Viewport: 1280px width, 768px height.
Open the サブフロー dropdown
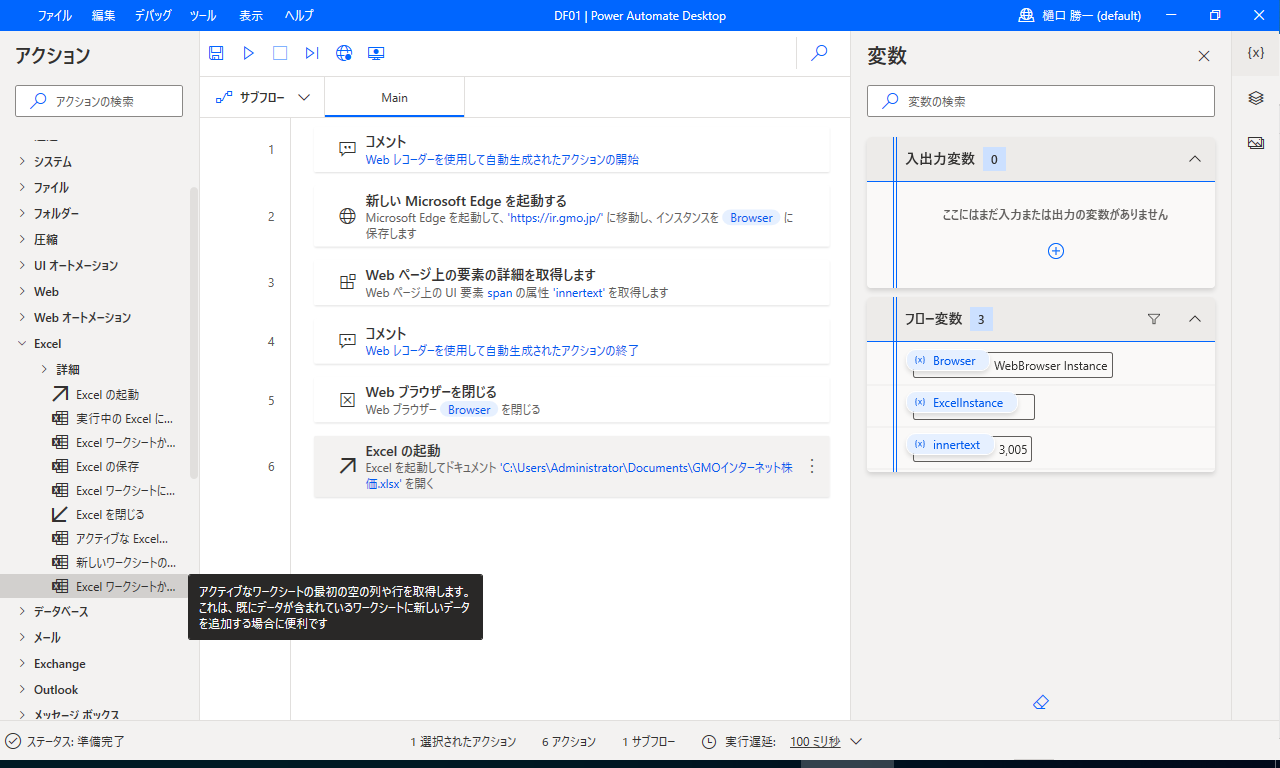[x=262, y=98]
